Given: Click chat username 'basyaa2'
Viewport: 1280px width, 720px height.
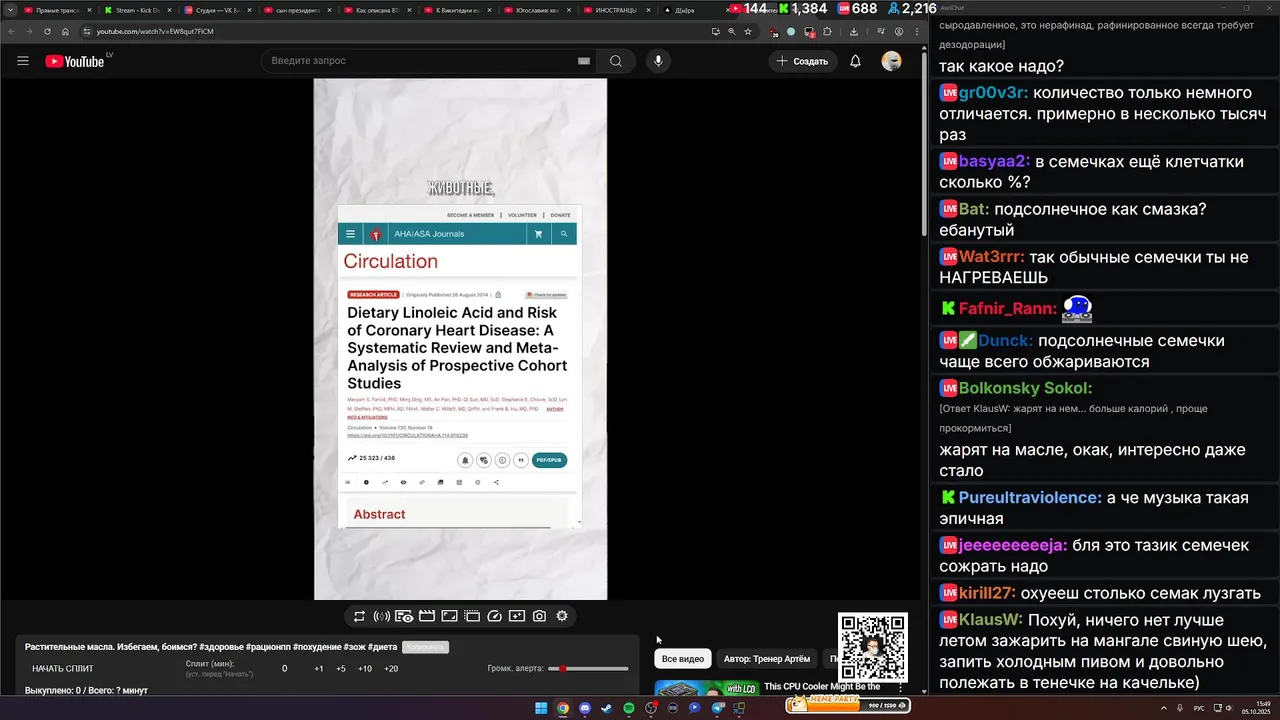Looking at the screenshot, I should pos(994,161).
